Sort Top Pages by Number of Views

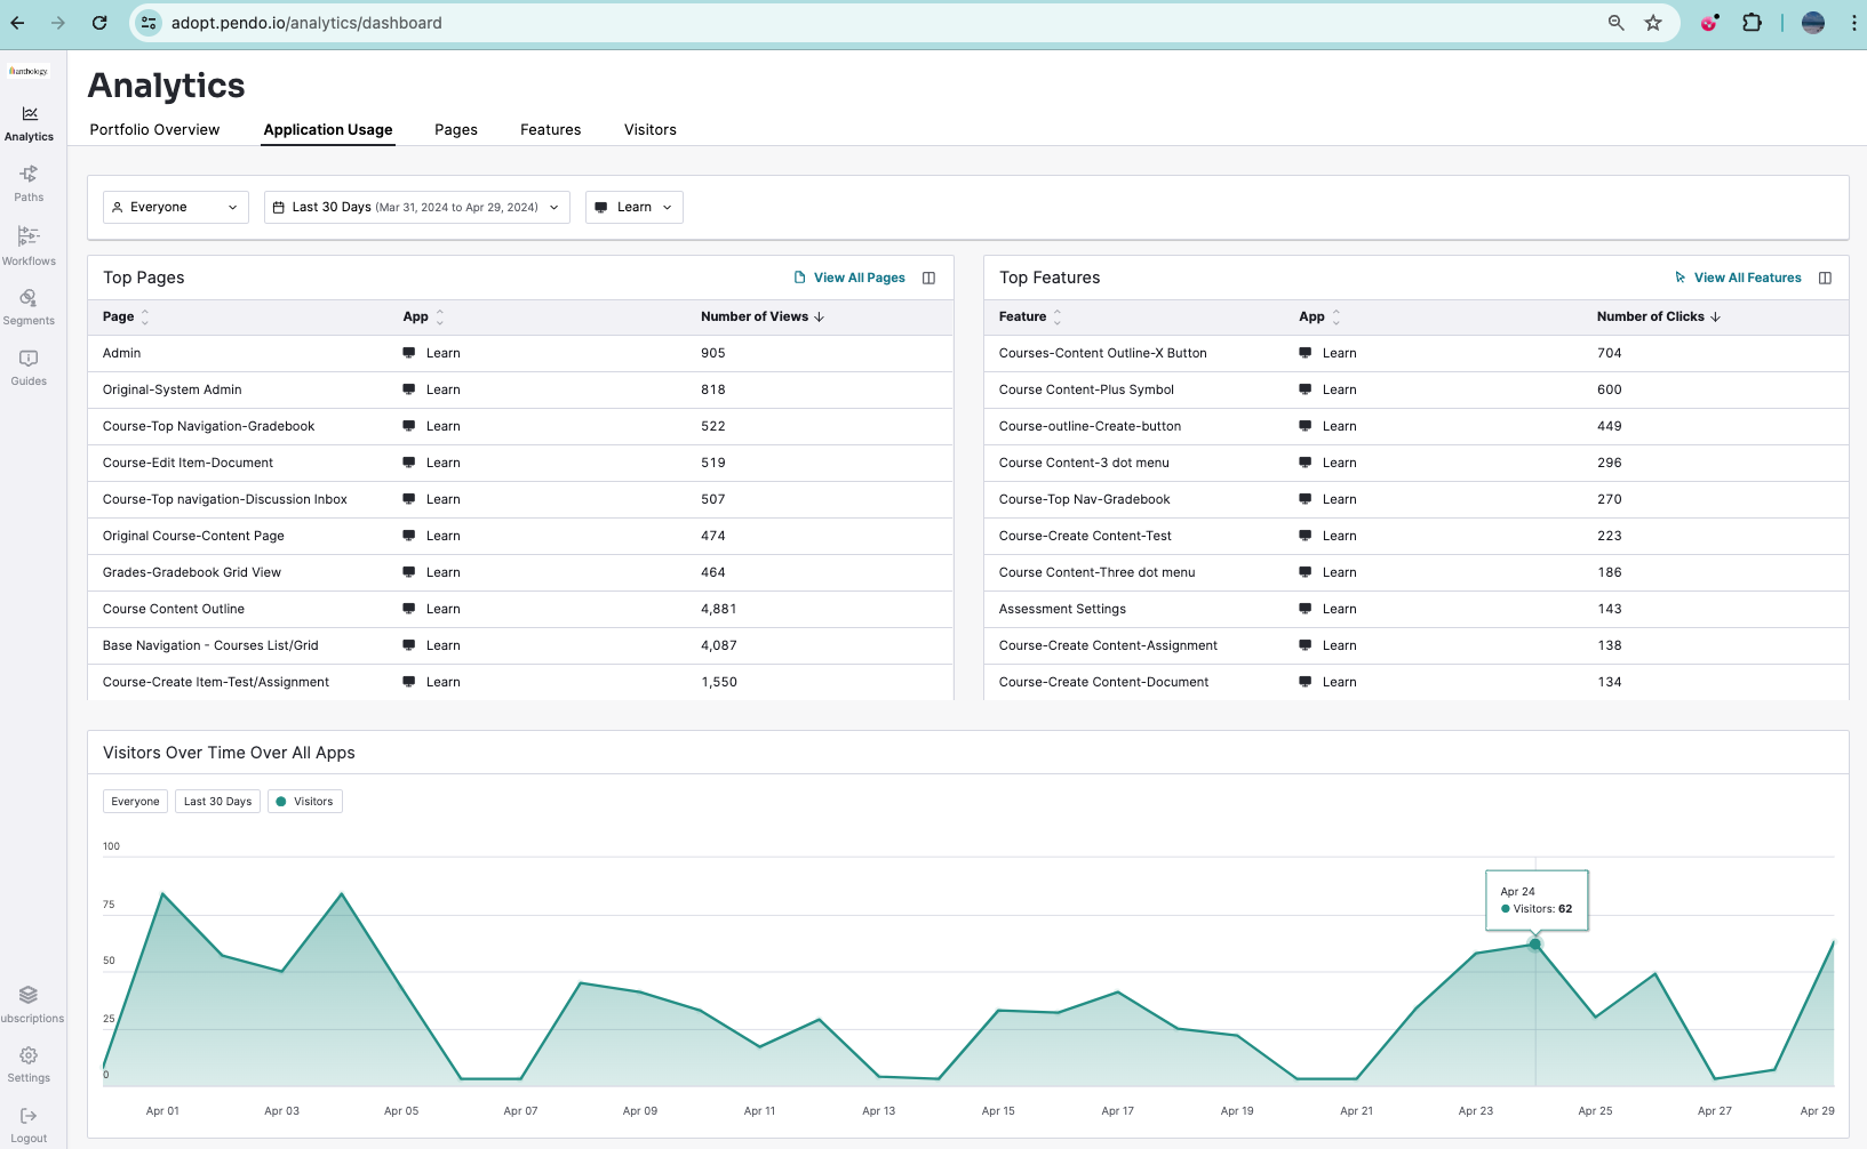(762, 317)
